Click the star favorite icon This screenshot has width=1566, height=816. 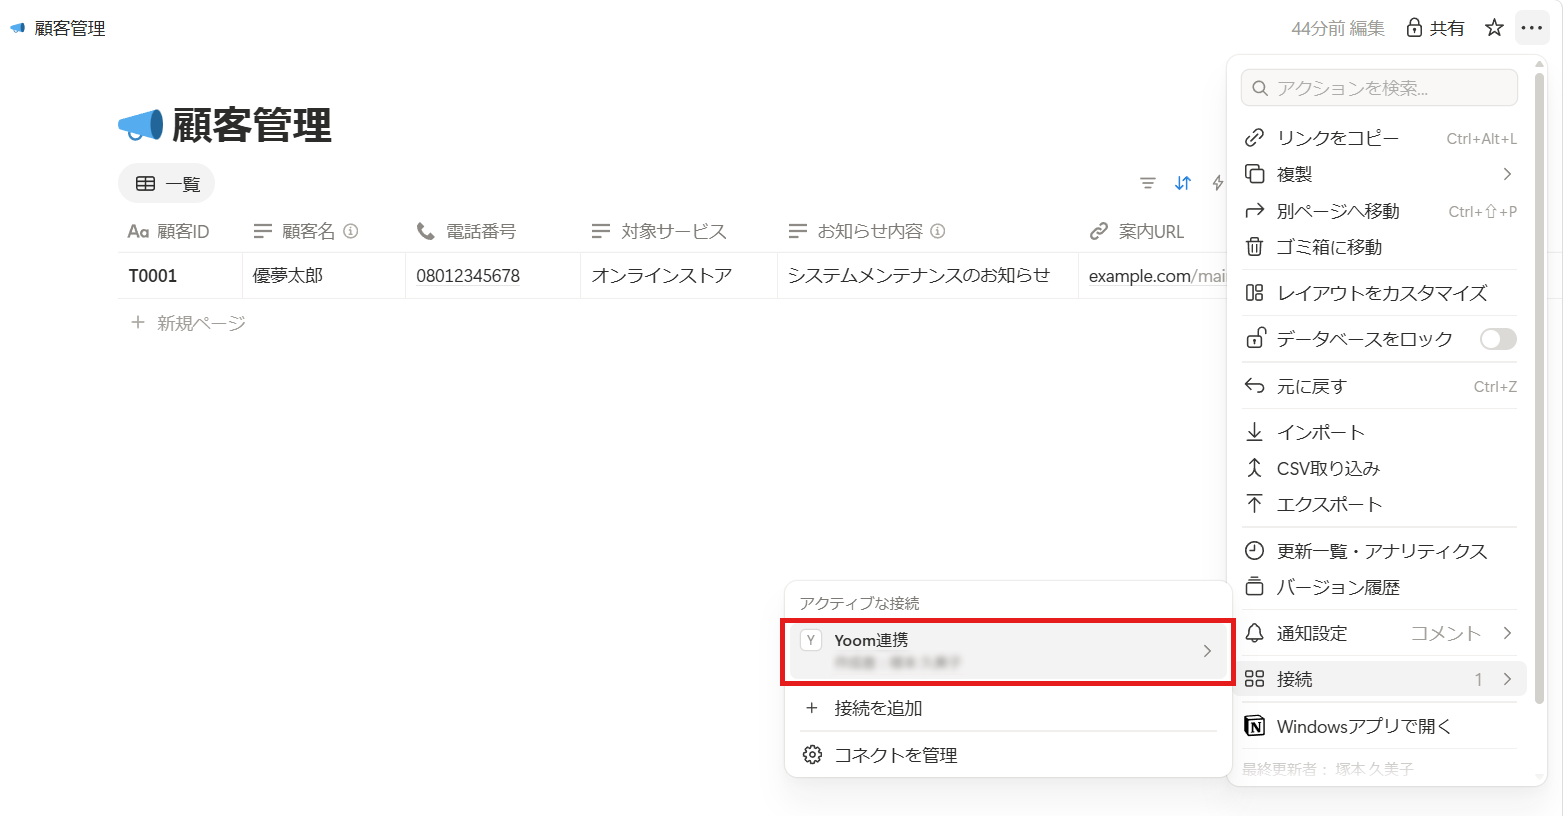click(1494, 28)
